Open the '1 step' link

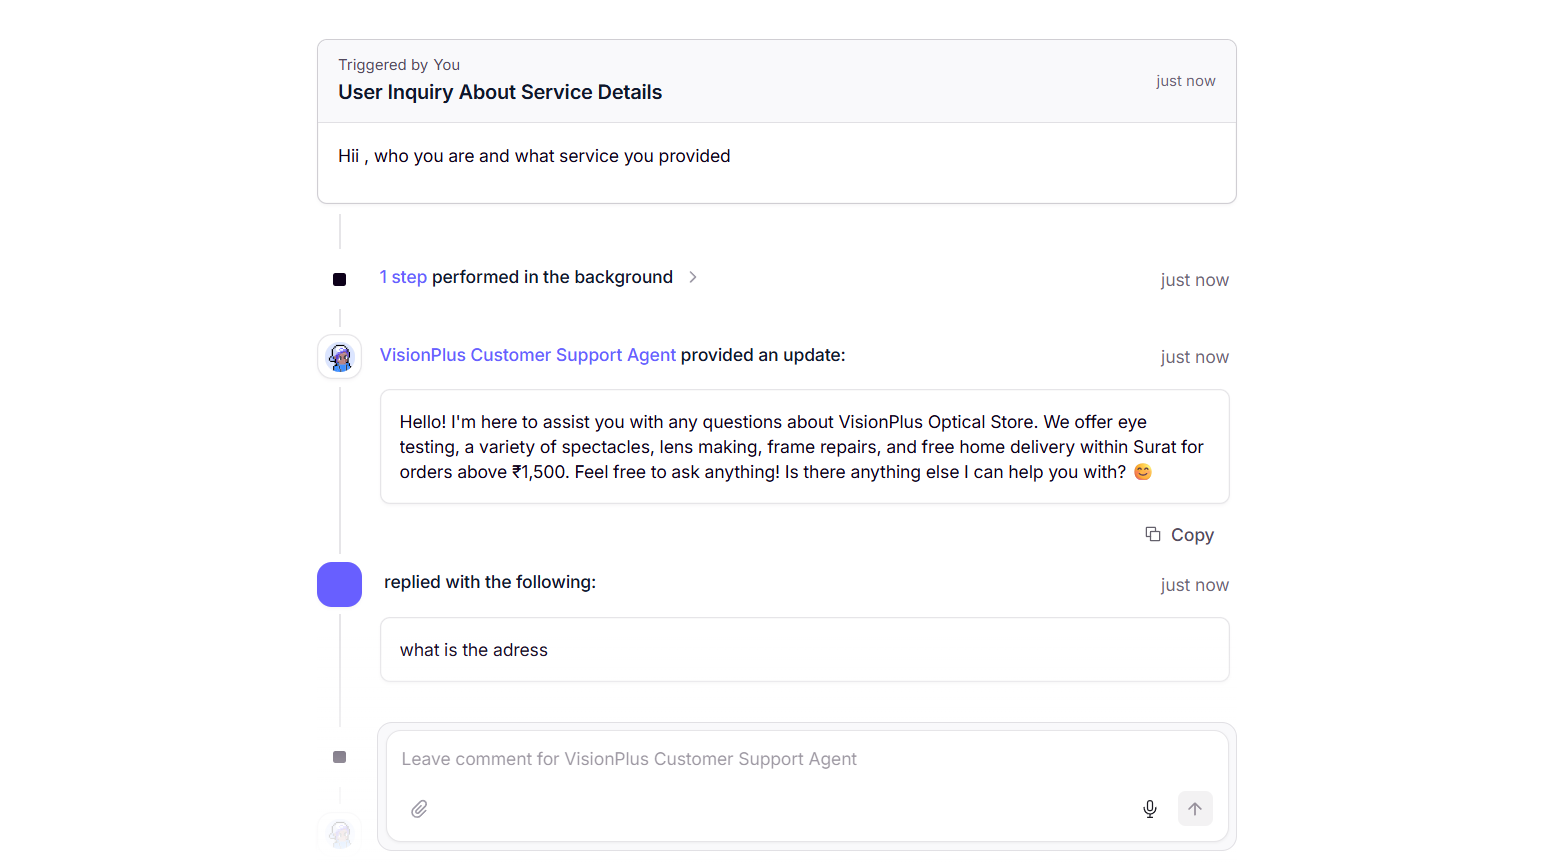[403, 277]
